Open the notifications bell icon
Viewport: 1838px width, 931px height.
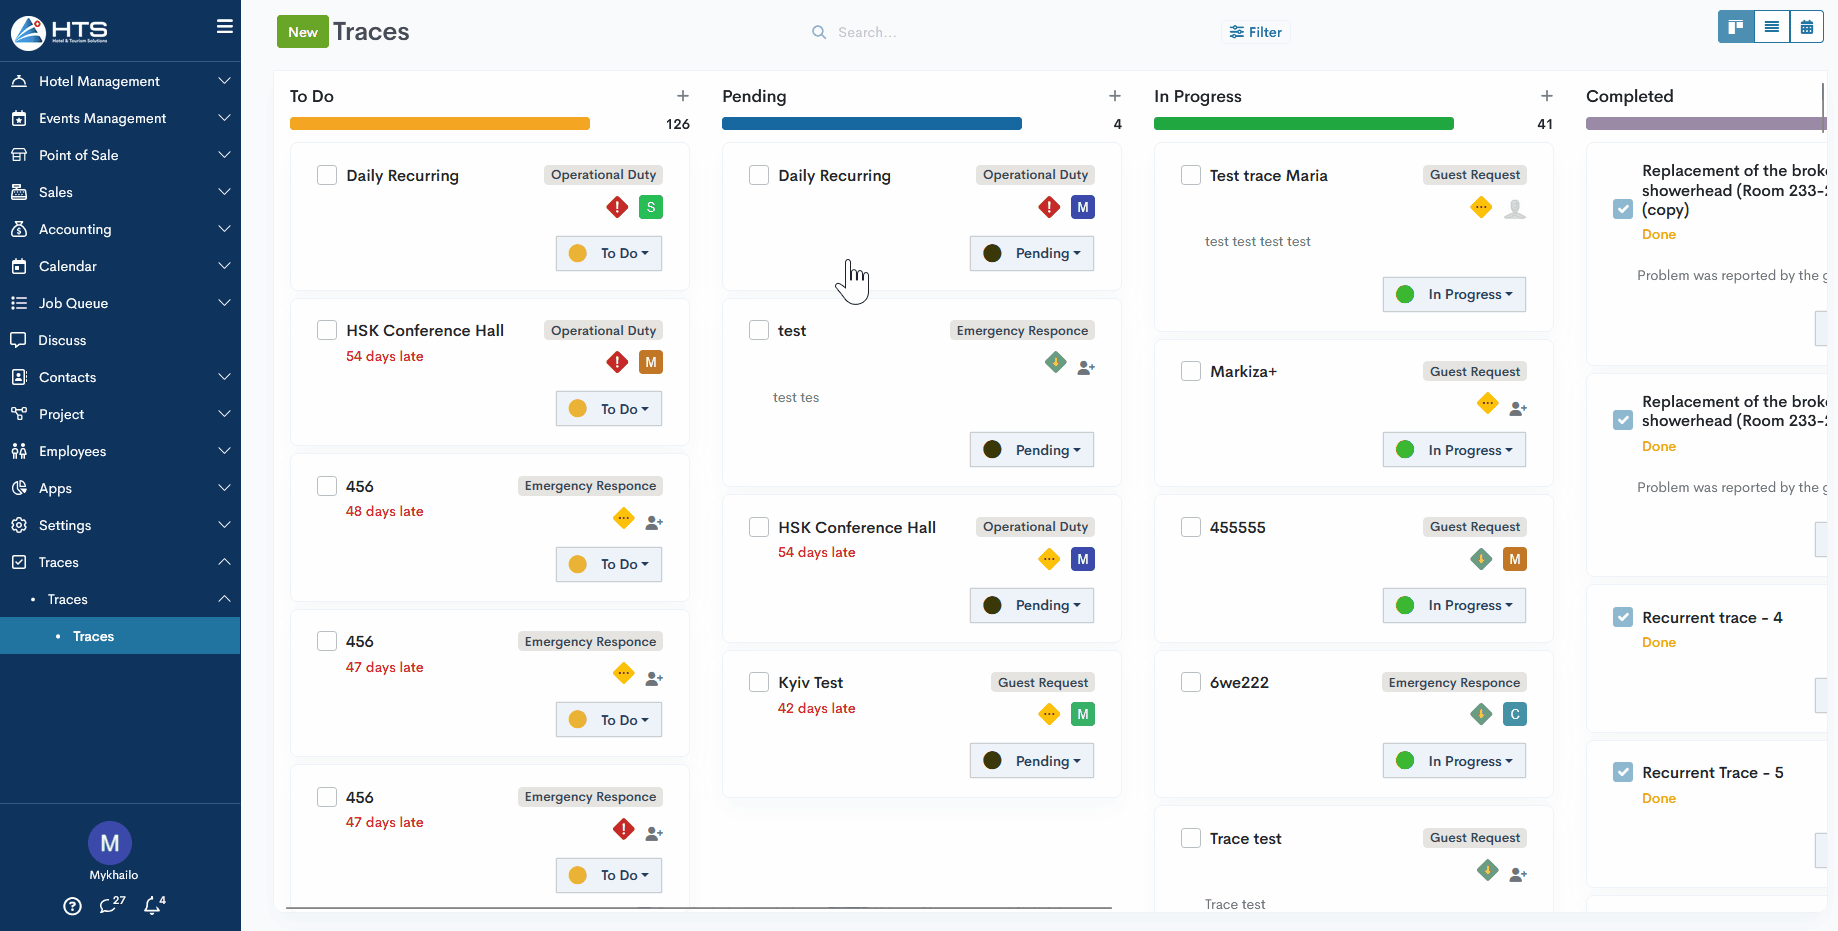(x=153, y=905)
